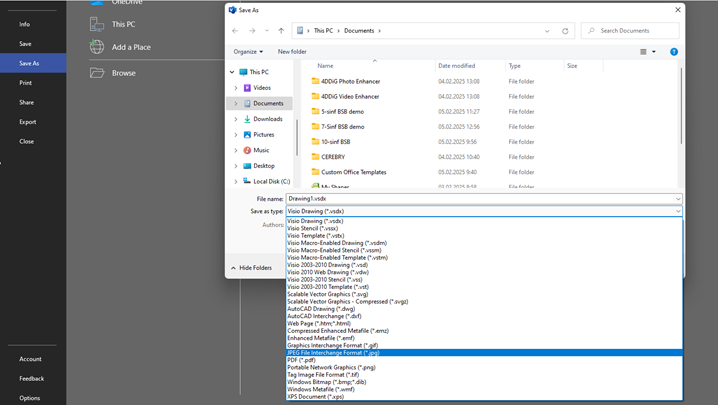The image size is (718, 405).
Task: Choose JPEG File Interchange Format (*.jpg)
Action: point(484,353)
